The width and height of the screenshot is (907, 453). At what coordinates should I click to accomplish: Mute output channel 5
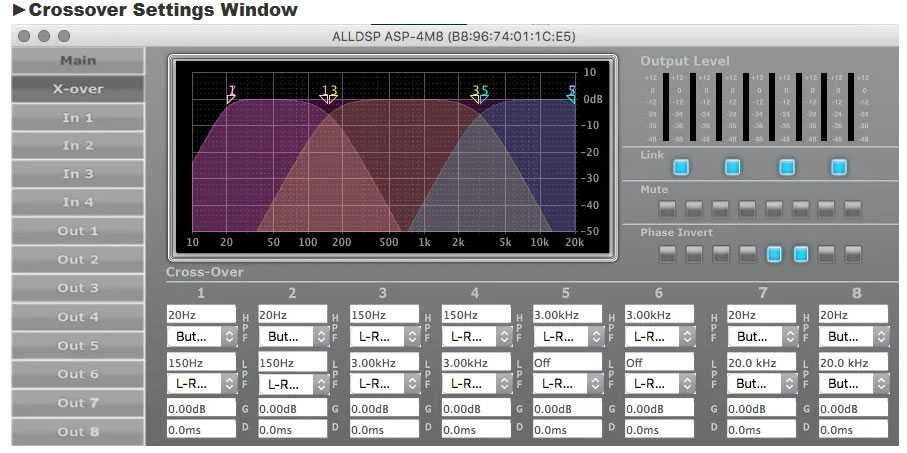pyautogui.click(x=774, y=208)
